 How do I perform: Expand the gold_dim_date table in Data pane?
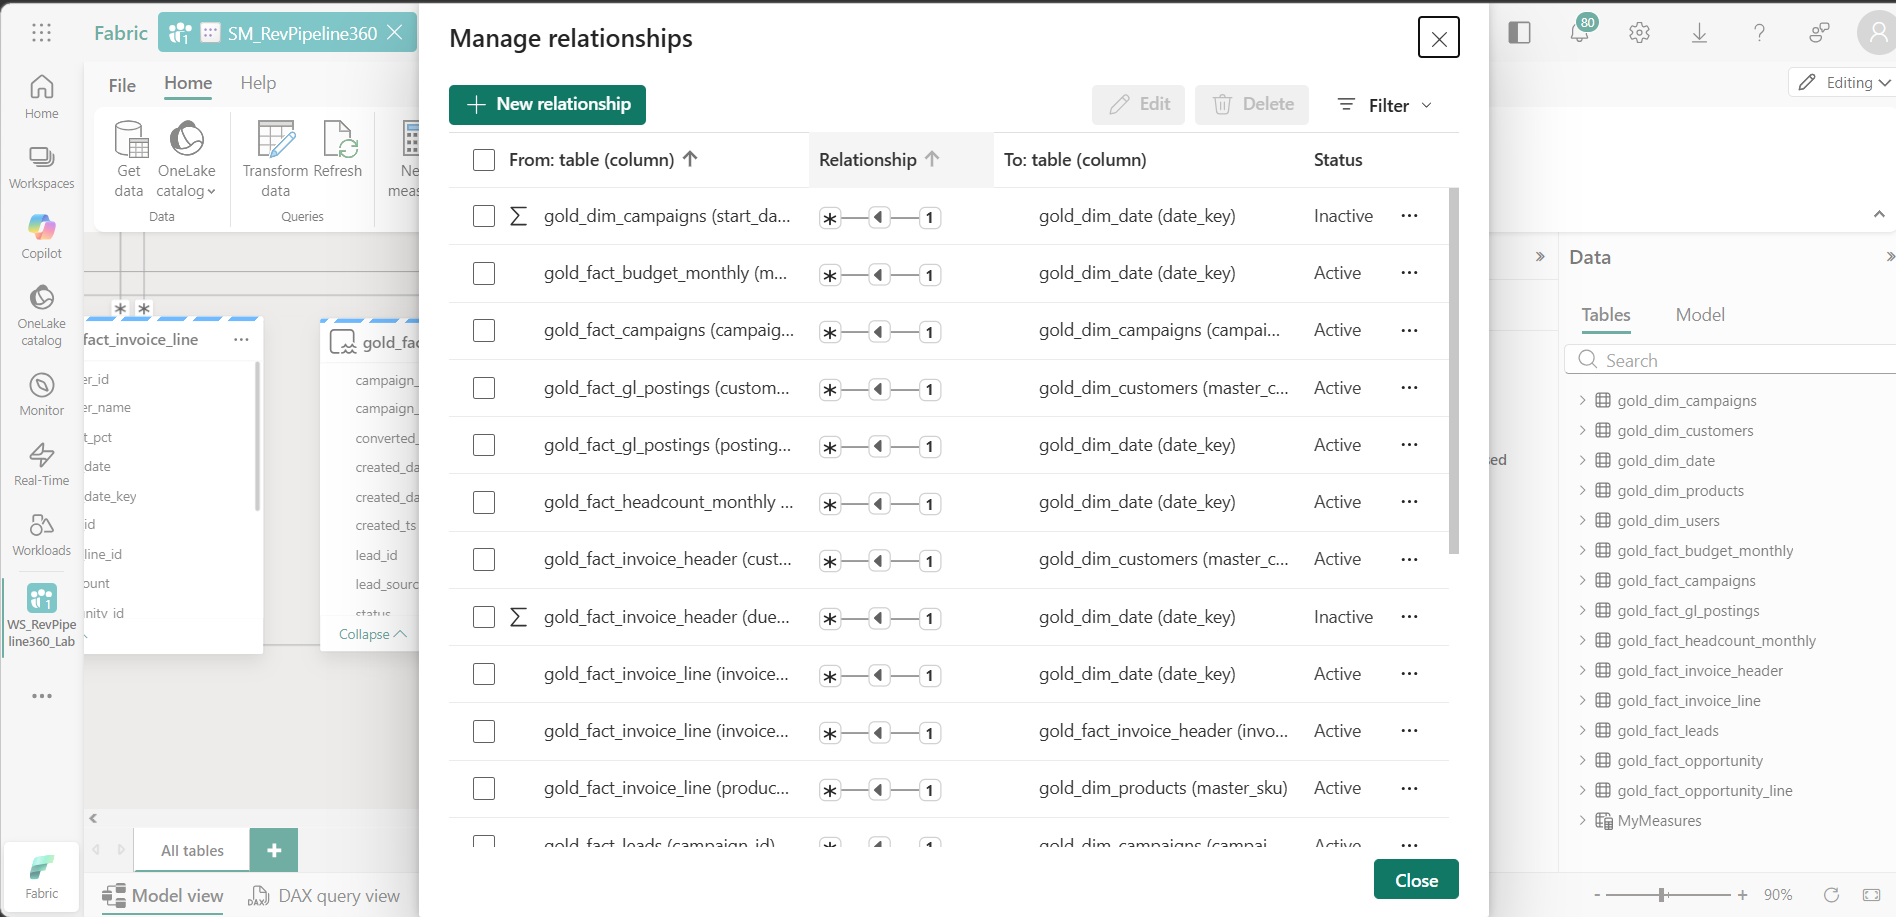click(x=1583, y=460)
